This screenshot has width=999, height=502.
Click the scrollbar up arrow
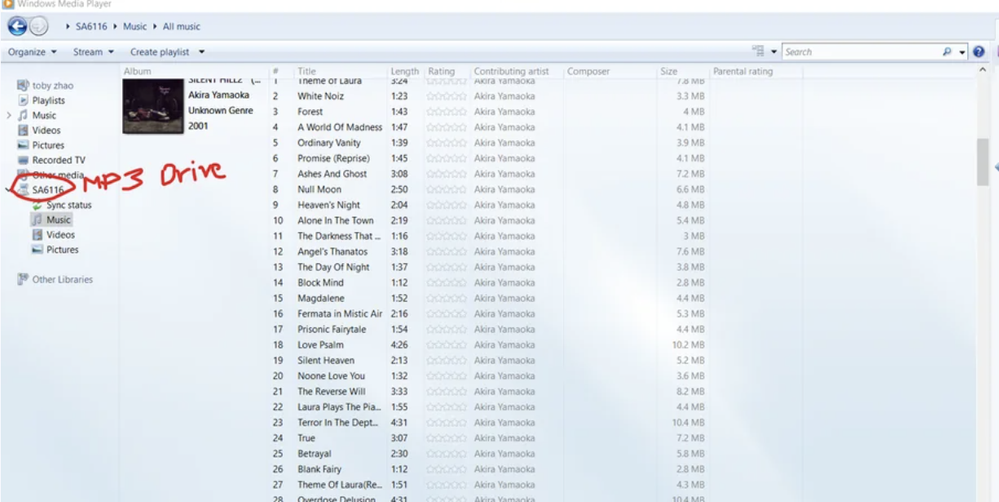tap(982, 69)
